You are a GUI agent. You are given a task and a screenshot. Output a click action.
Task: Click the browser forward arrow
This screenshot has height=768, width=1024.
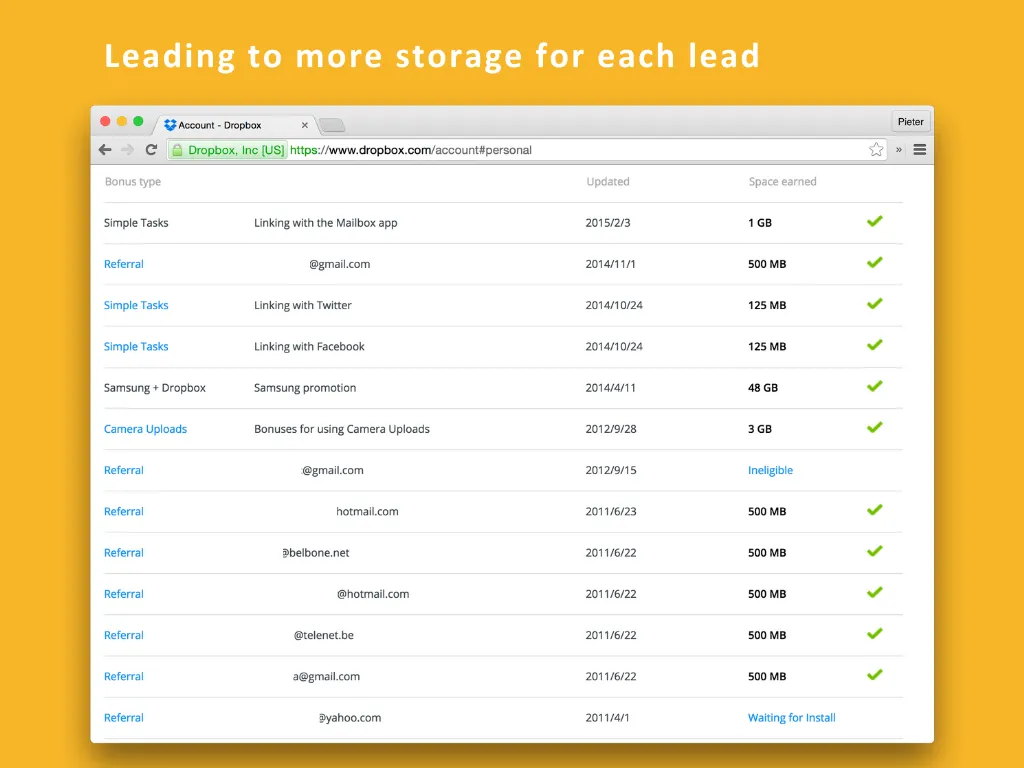128,150
